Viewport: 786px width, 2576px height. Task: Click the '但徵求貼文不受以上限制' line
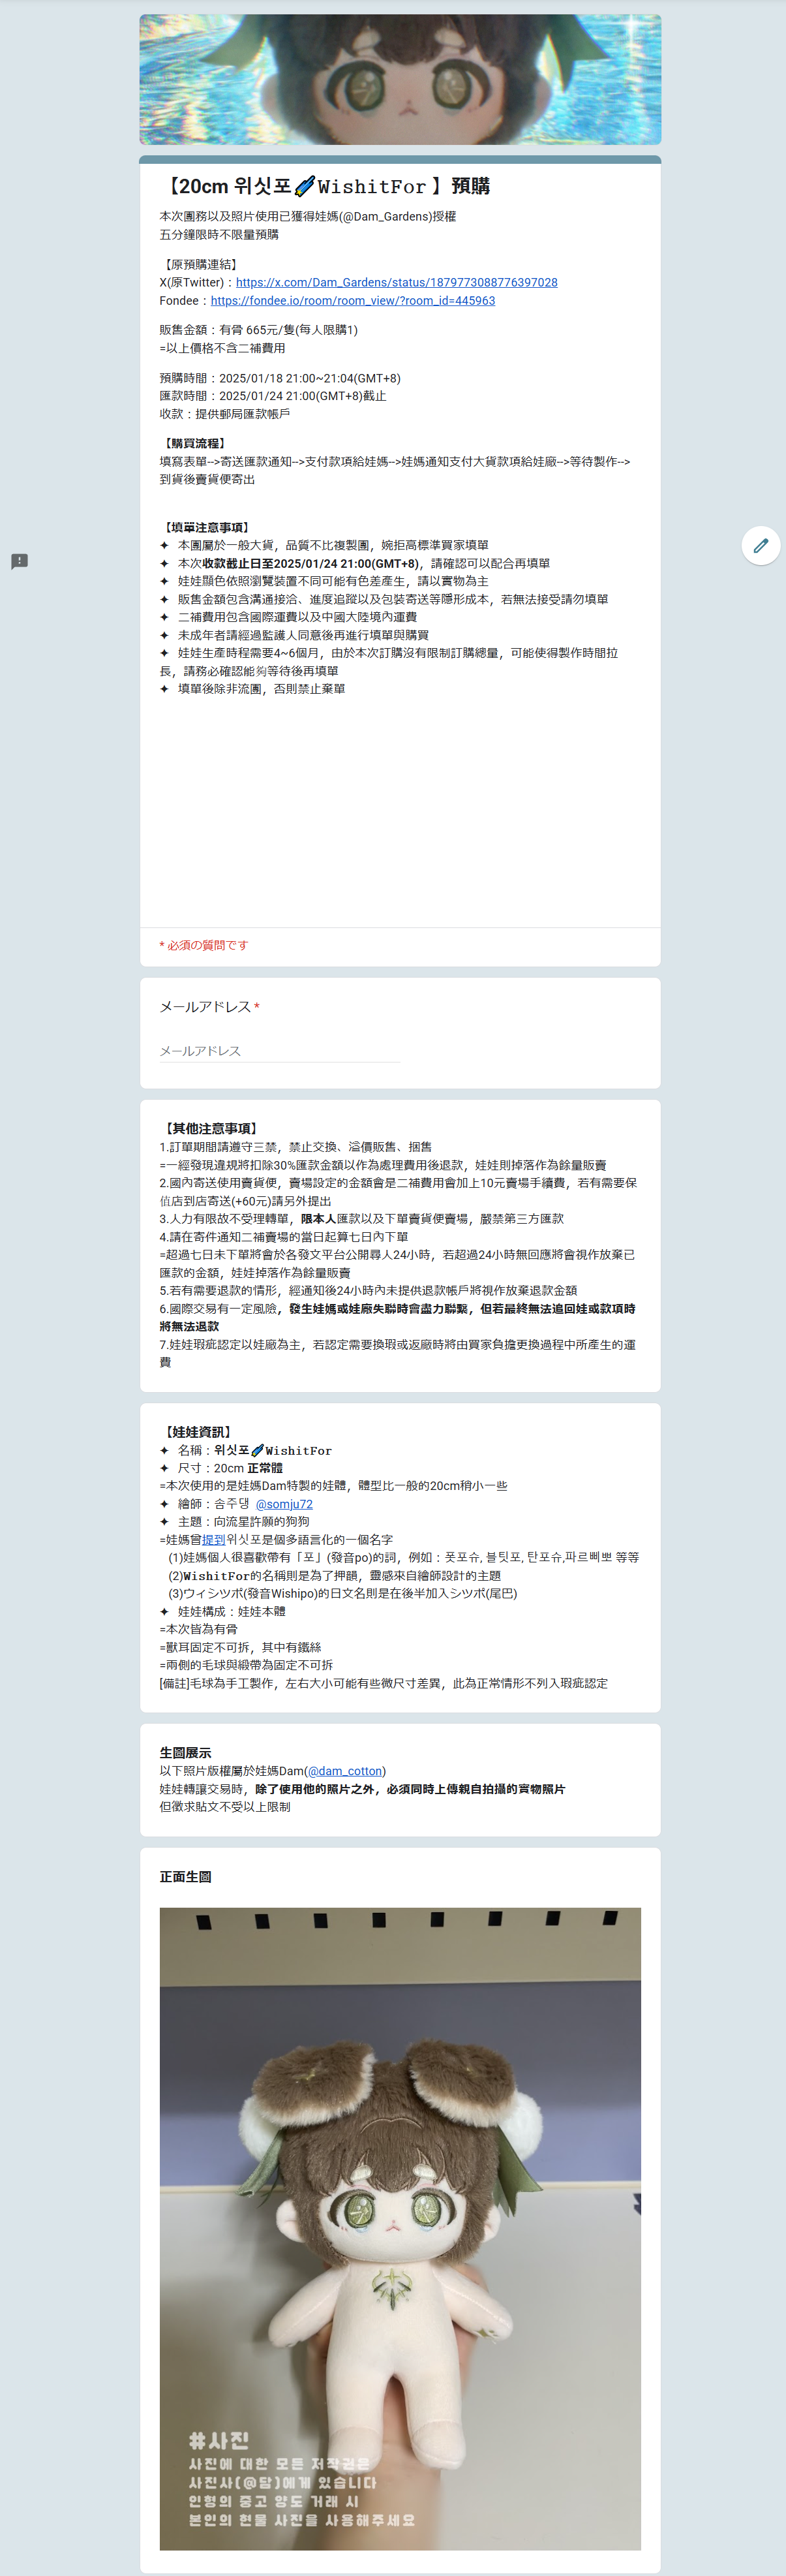coord(225,1806)
